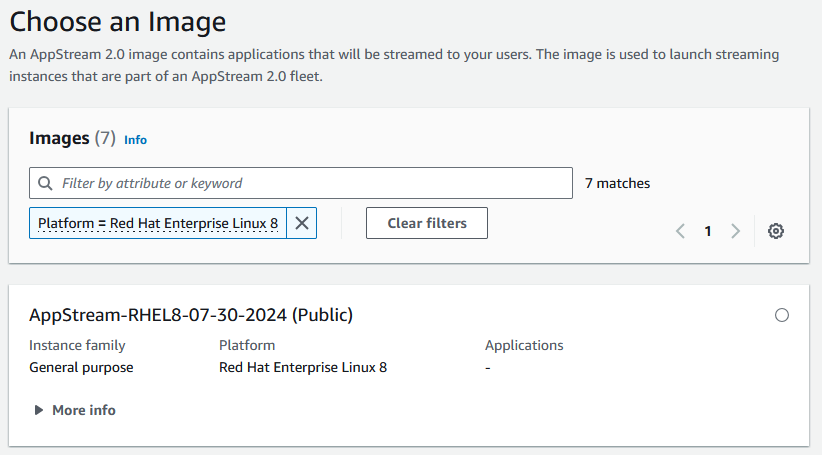Screen dimensions: 822x455
Task: Click the AppStream-RHEL8-07-30-2024 (Public) title
Action: pos(191,315)
